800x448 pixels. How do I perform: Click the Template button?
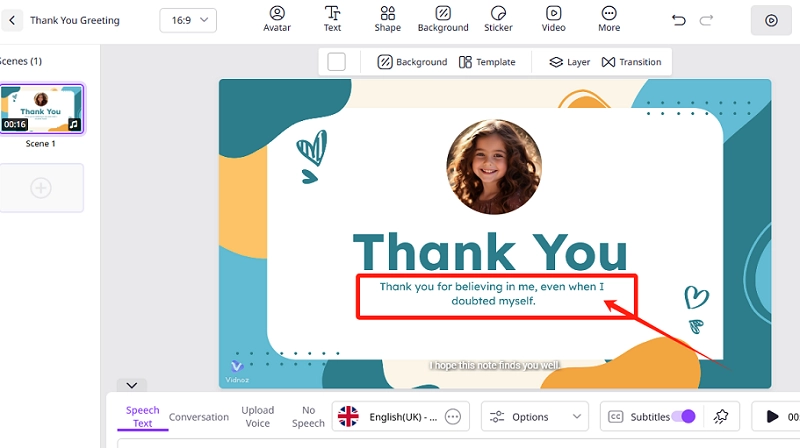487,62
